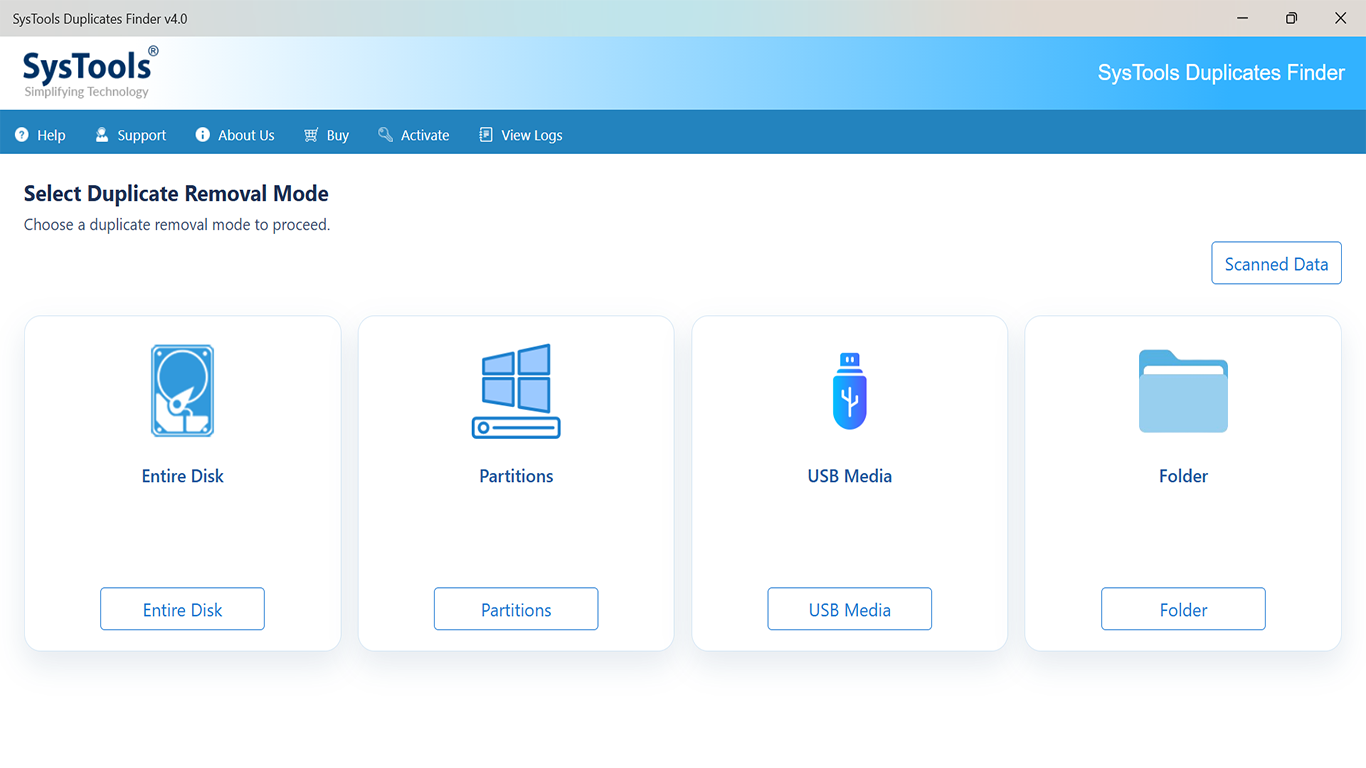The width and height of the screenshot is (1366, 768).
Task: Click the About Us info icon
Action: pyautogui.click(x=203, y=135)
